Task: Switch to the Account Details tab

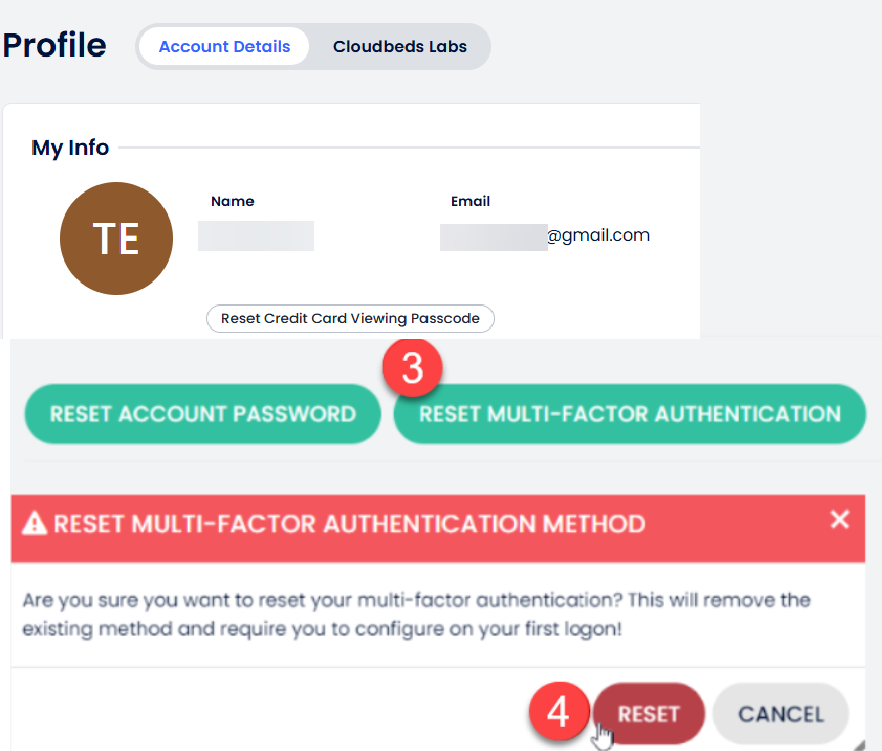Action: click(x=224, y=47)
